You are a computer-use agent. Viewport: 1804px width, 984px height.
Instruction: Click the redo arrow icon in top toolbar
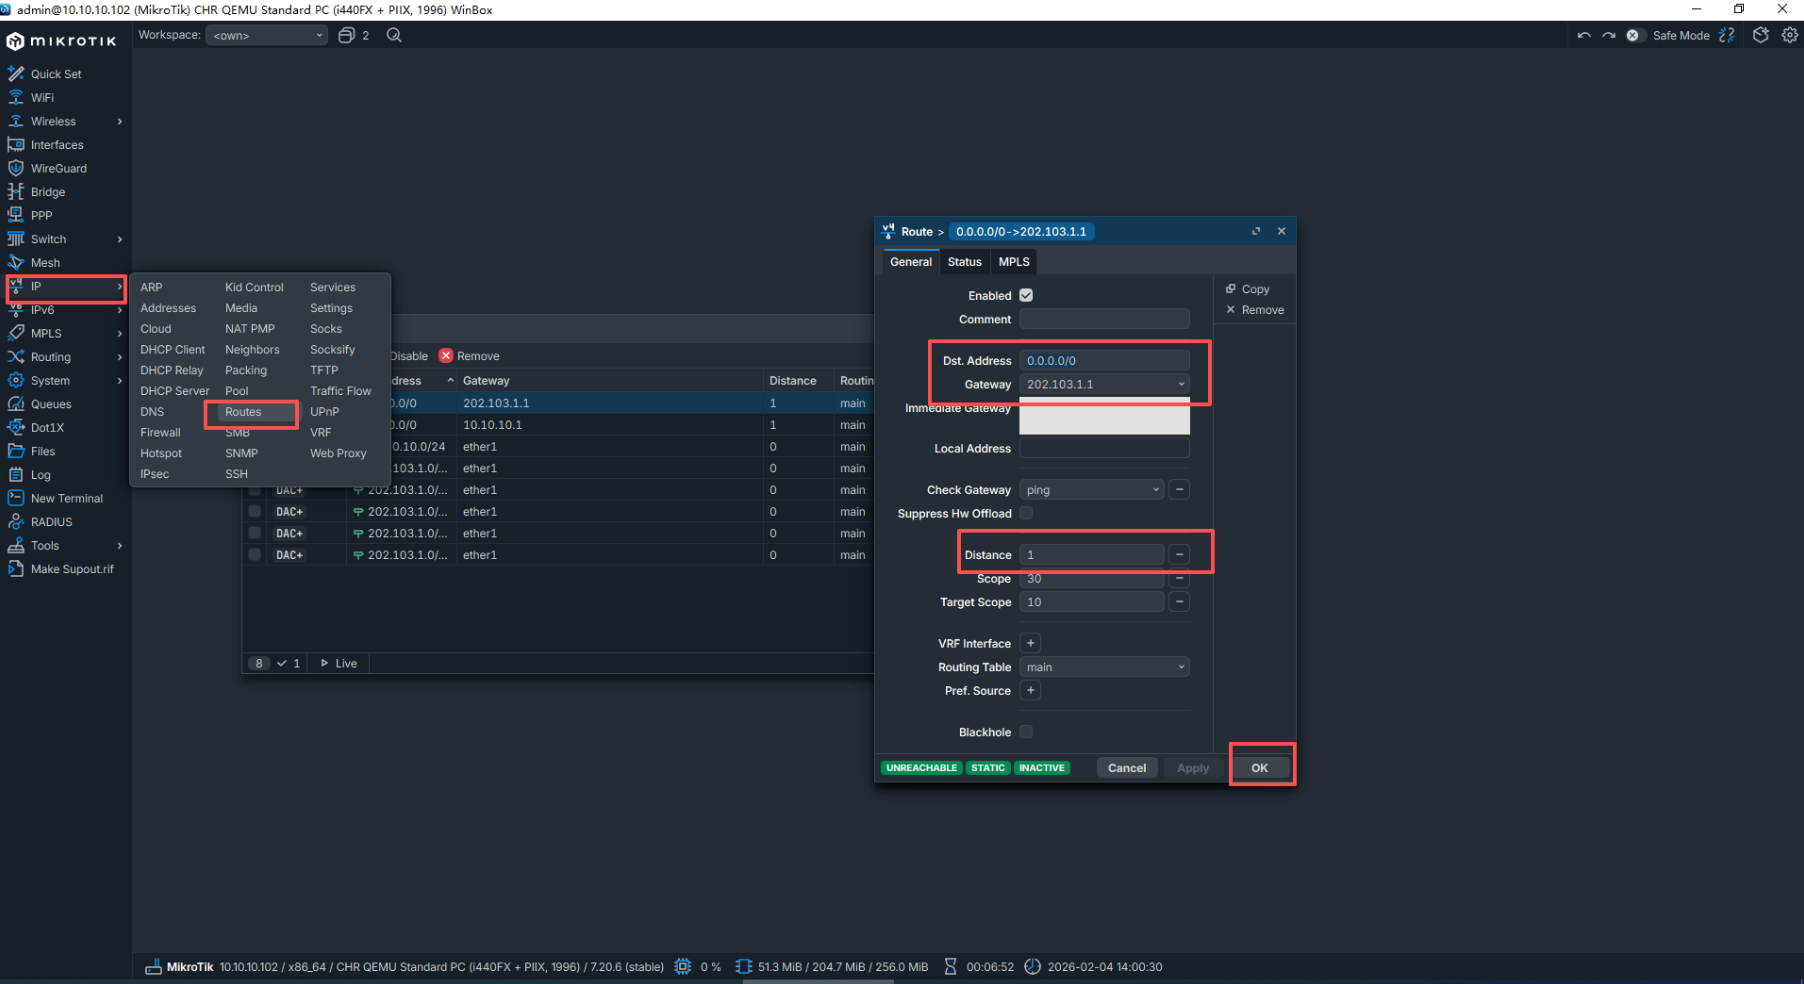point(1608,35)
